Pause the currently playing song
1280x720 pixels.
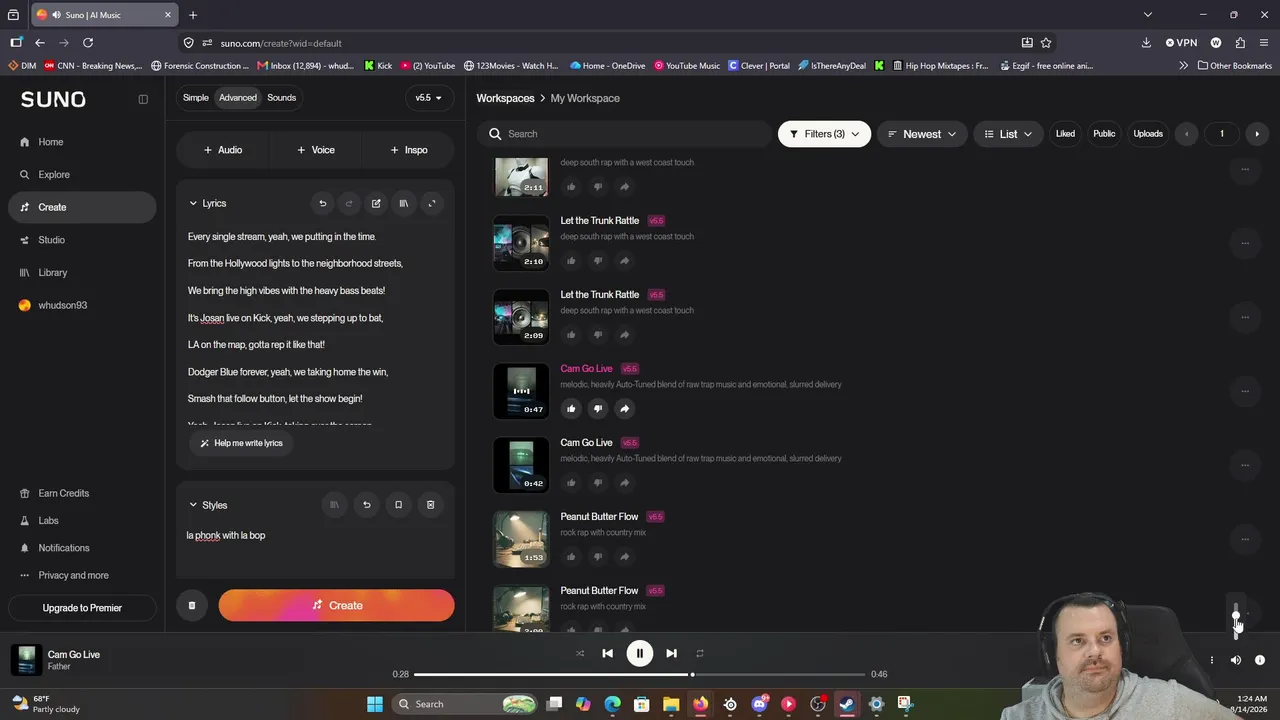639,653
